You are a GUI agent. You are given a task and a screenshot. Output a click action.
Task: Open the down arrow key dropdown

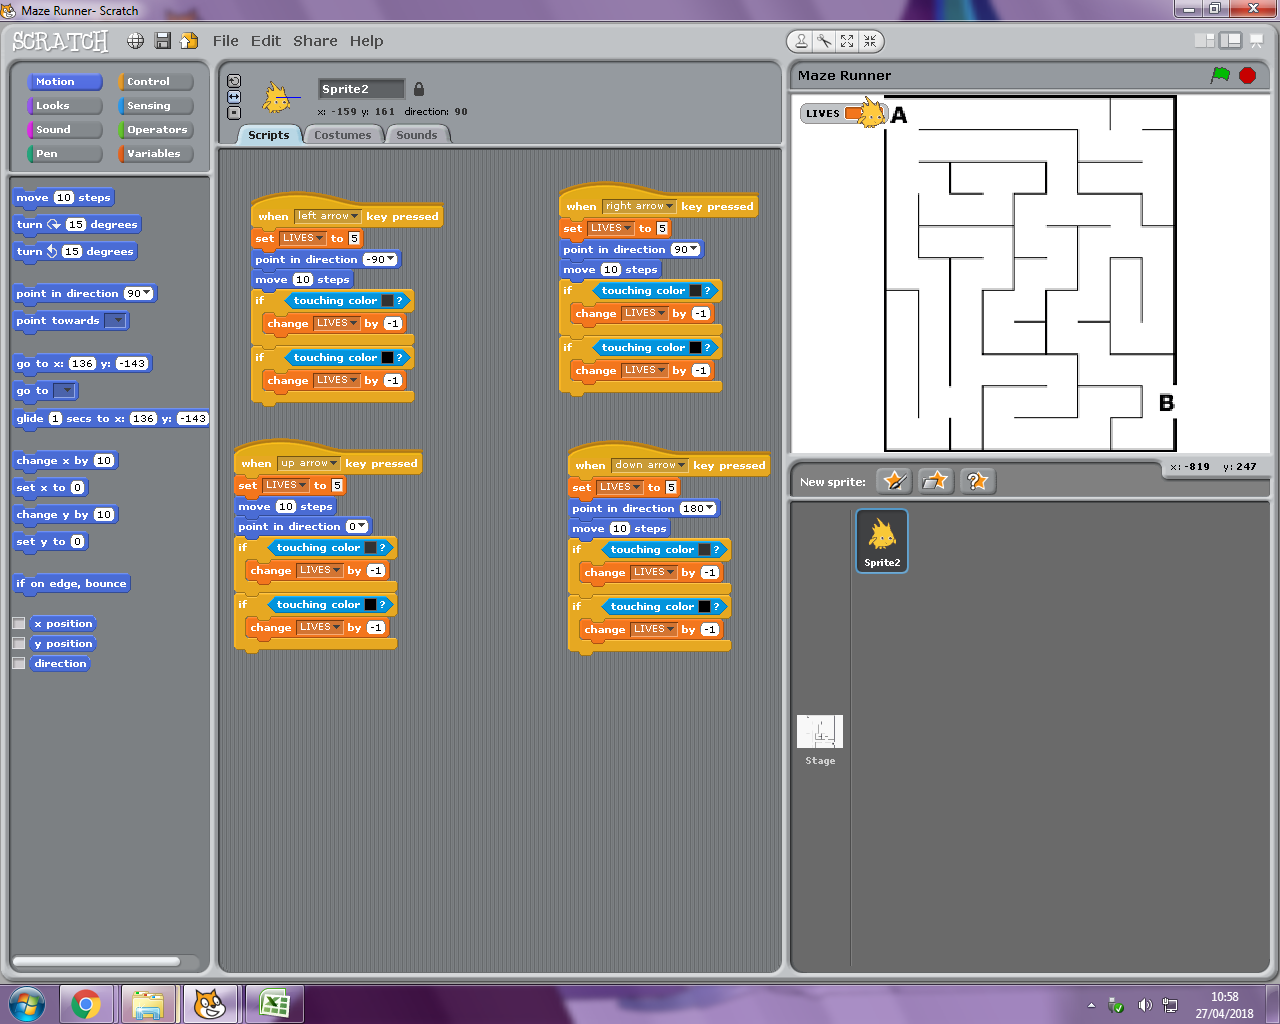[x=683, y=465]
